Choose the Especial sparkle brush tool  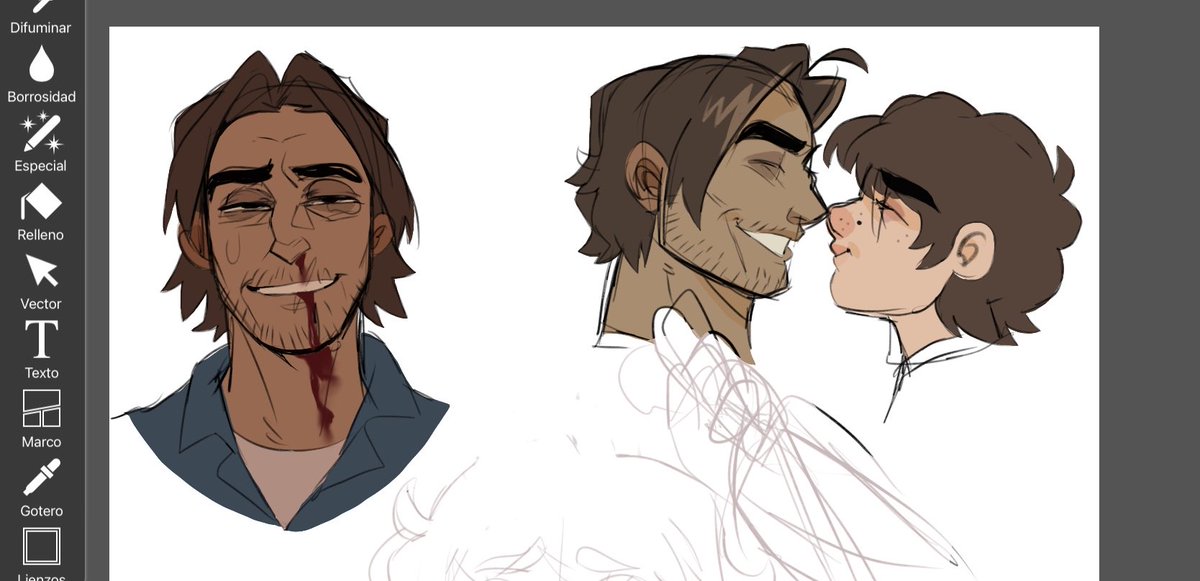41,144
